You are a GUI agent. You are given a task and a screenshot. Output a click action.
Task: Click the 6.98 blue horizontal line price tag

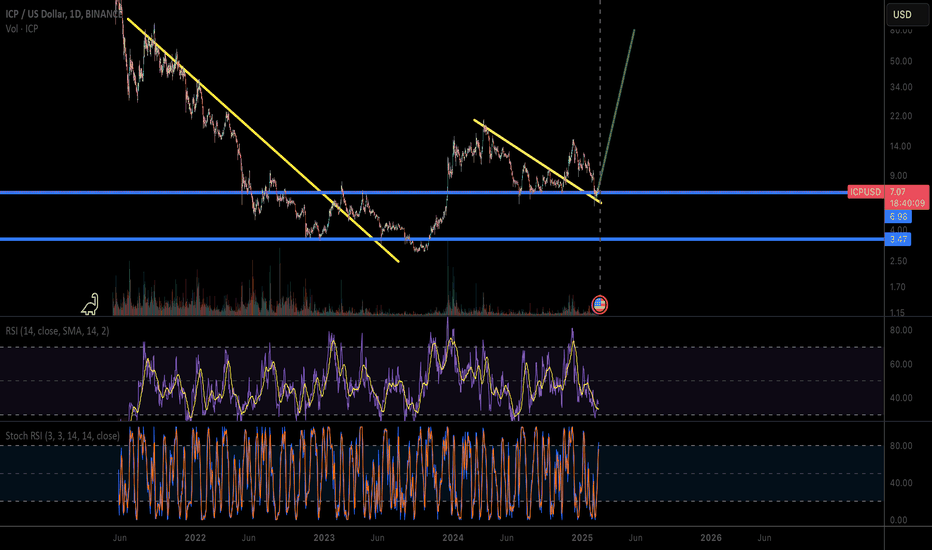click(x=898, y=216)
